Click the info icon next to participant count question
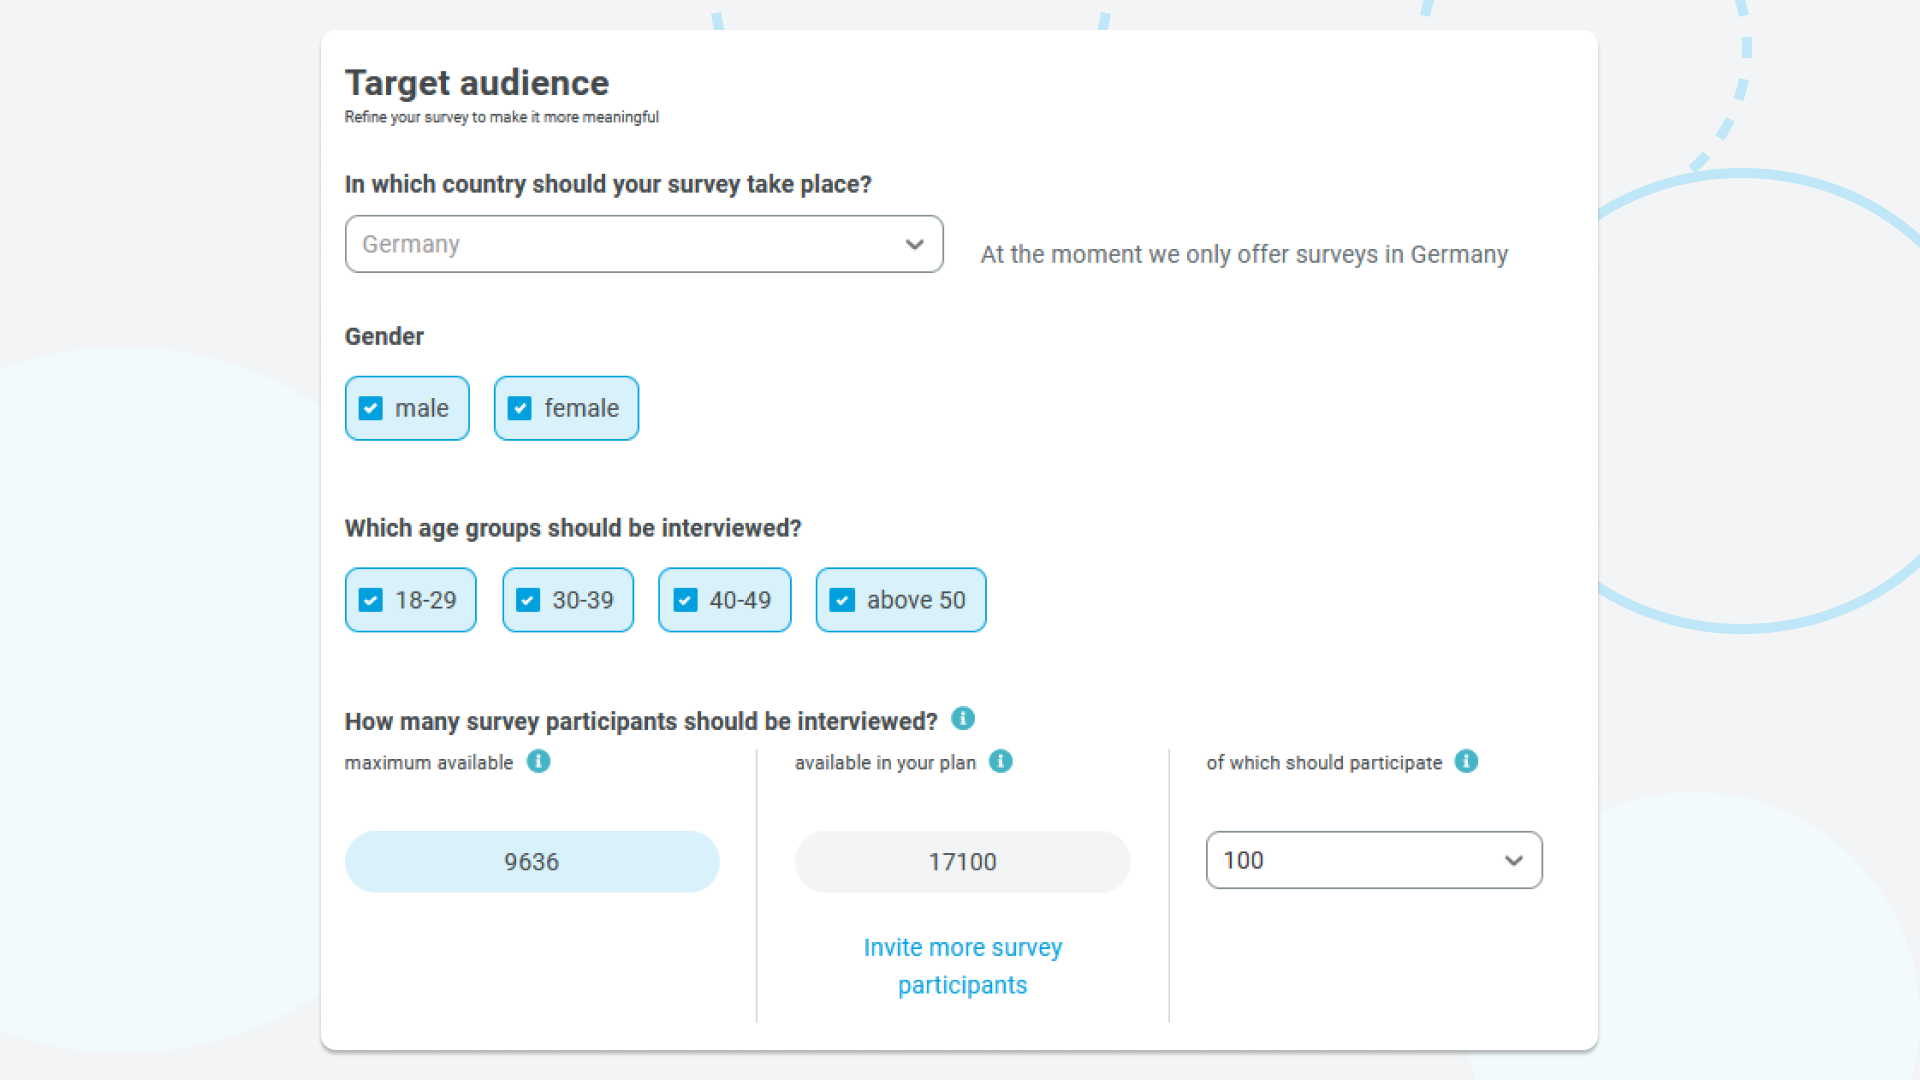 click(963, 718)
